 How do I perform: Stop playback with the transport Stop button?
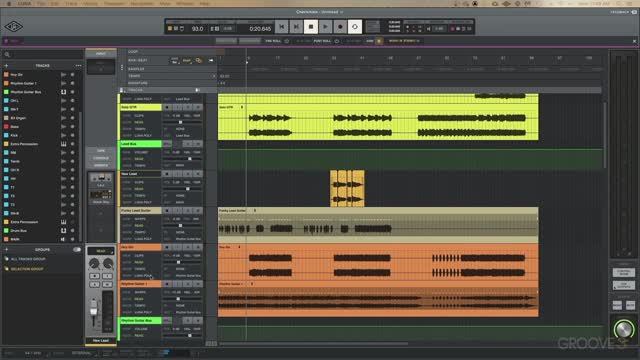click(311, 27)
